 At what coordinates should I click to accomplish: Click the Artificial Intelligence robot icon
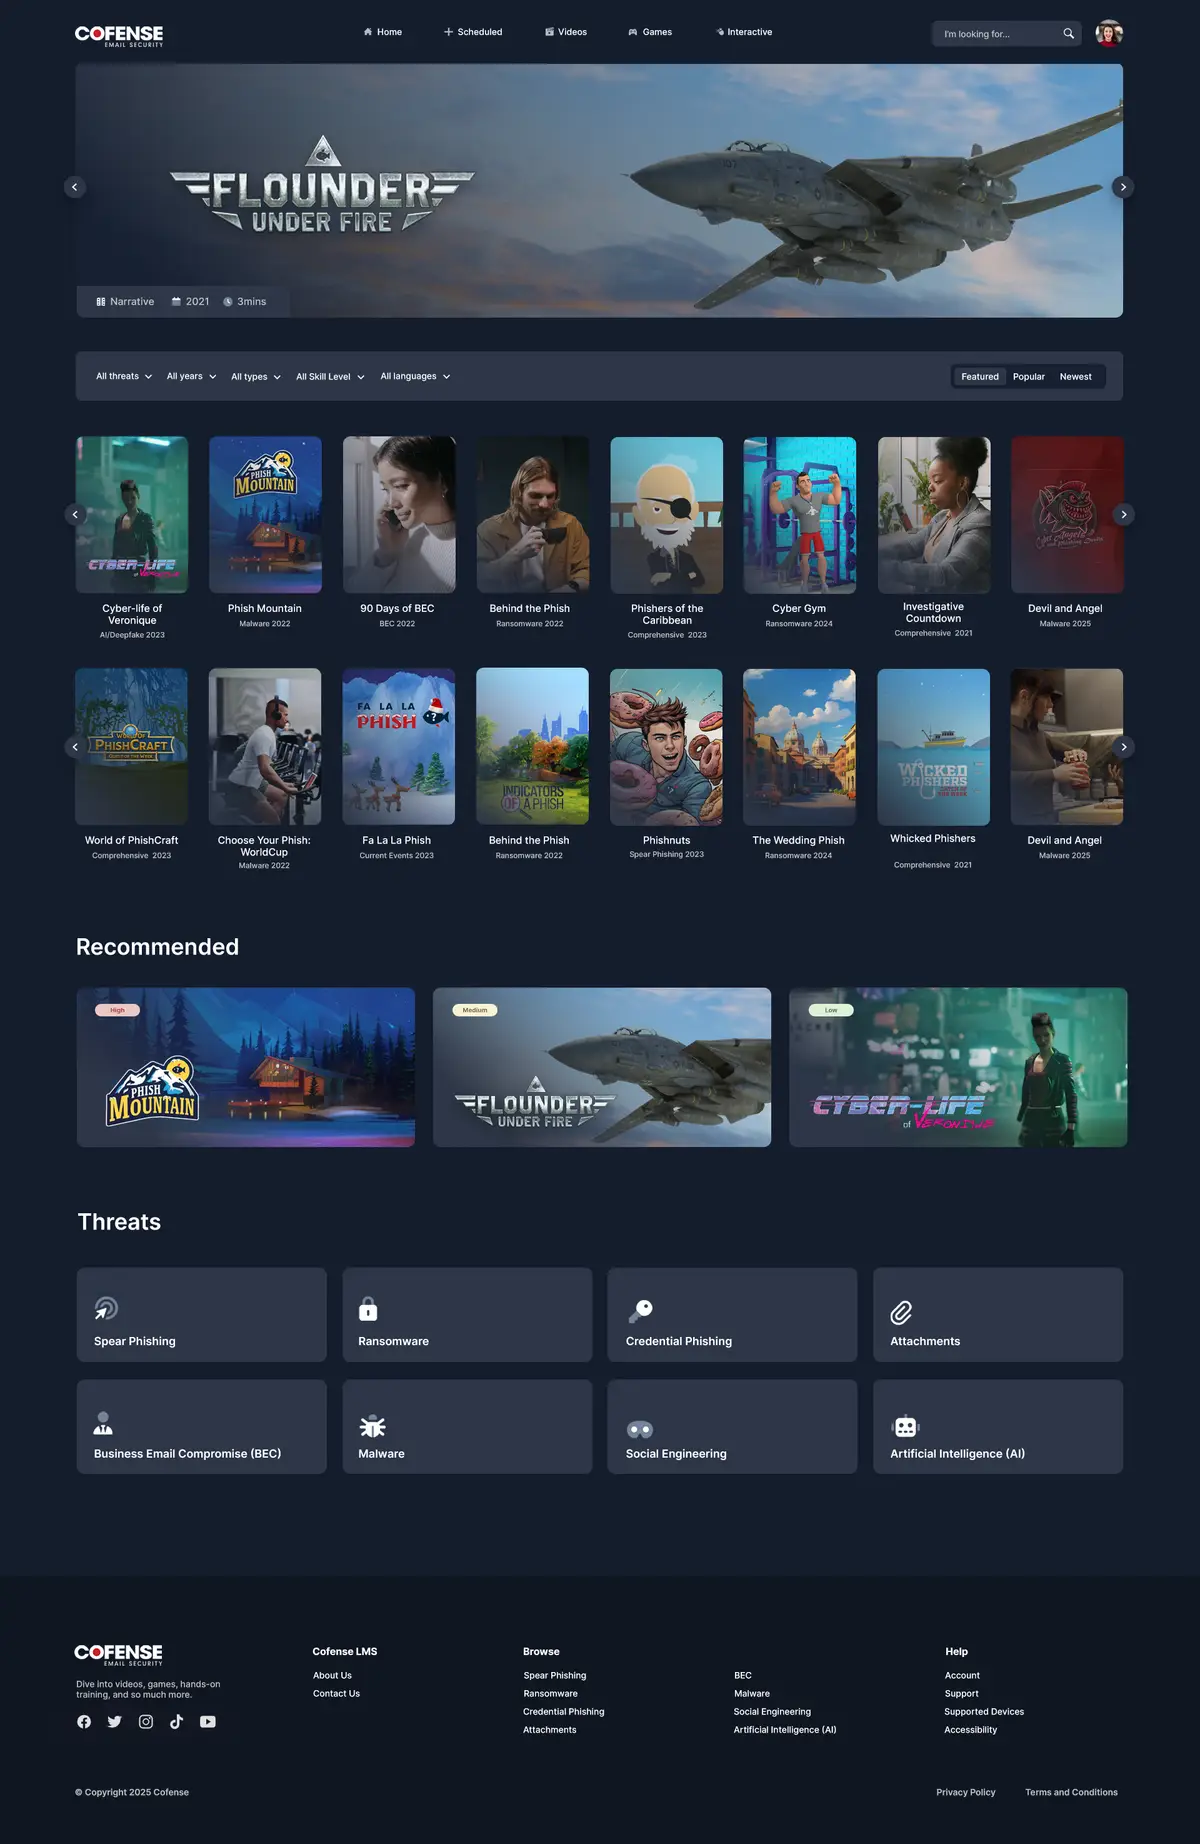tap(905, 1426)
